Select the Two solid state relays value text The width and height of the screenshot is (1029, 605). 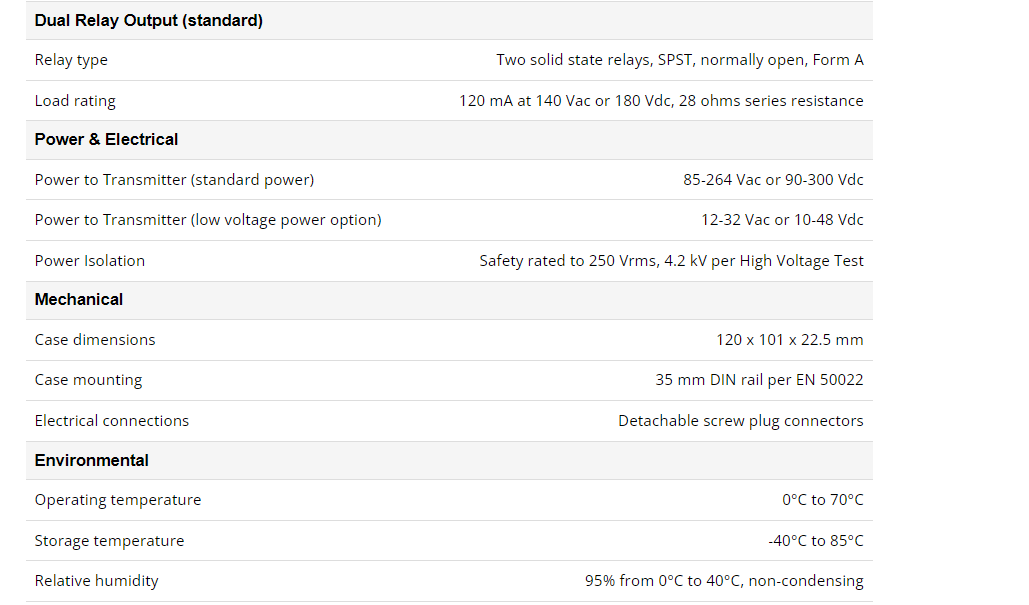pyautogui.click(x=679, y=60)
